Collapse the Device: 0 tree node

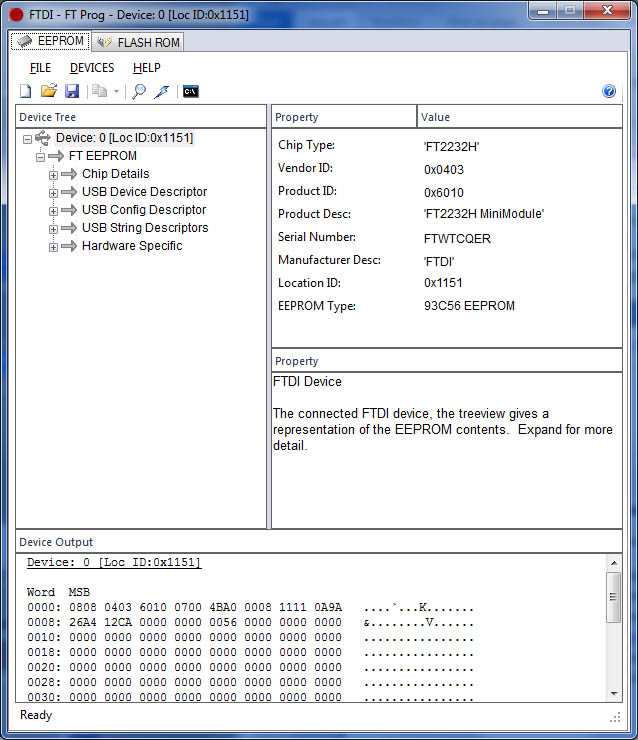click(27, 139)
